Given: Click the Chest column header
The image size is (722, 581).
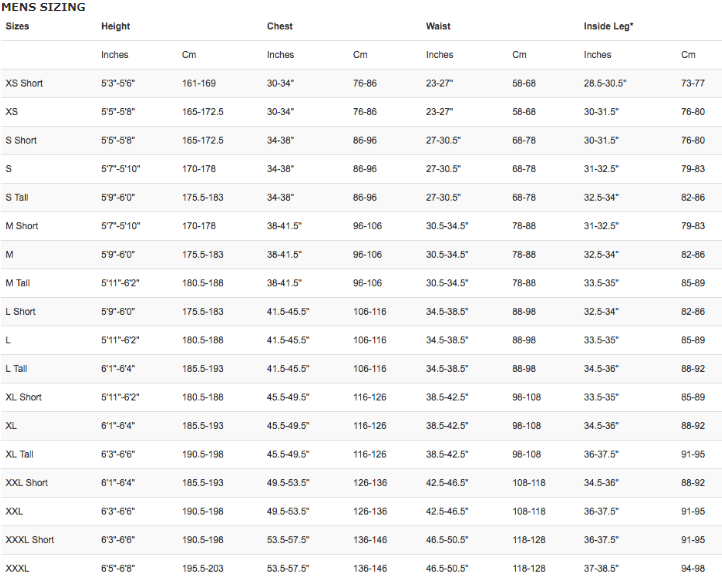Looking at the screenshot, I should (x=279, y=26).
